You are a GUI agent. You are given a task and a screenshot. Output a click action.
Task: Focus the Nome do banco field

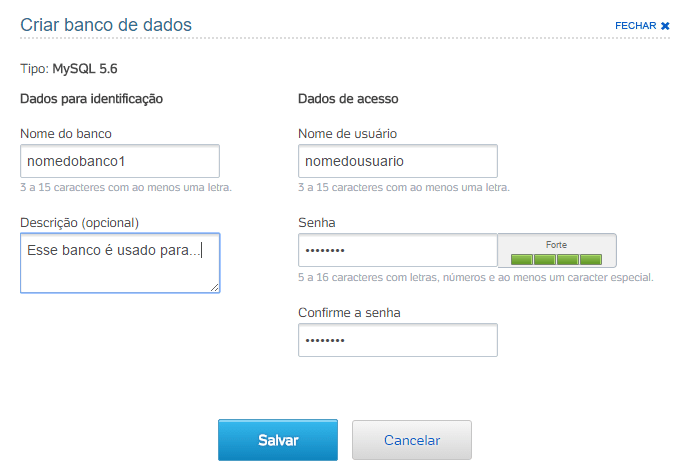(120, 161)
